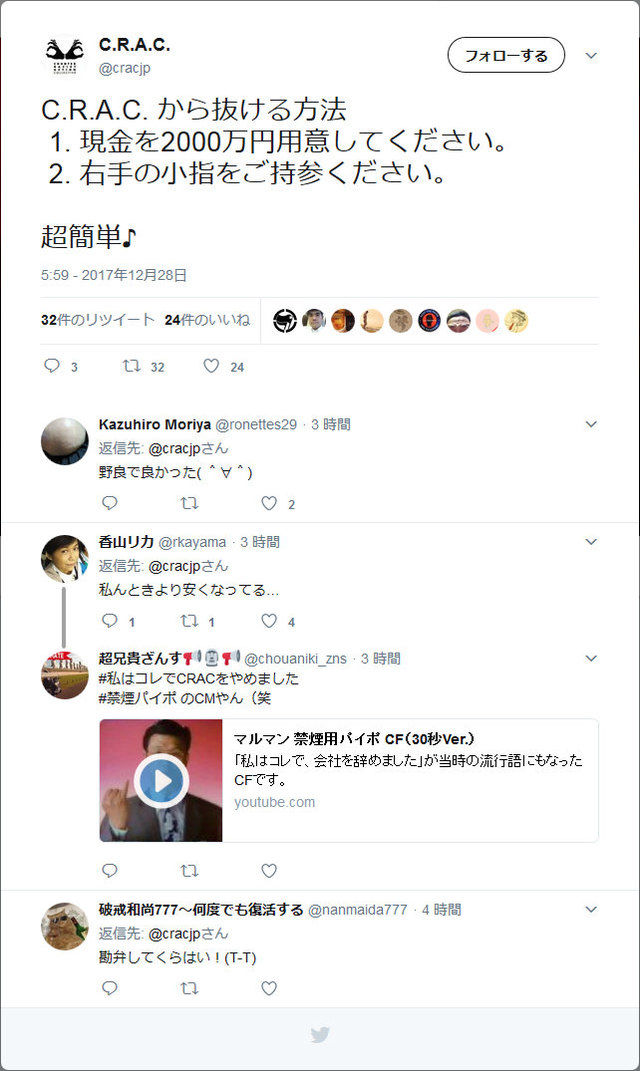The image size is (640, 1071).
Task: Click the Twitter bird logo at the bottom
Action: click(320, 1035)
